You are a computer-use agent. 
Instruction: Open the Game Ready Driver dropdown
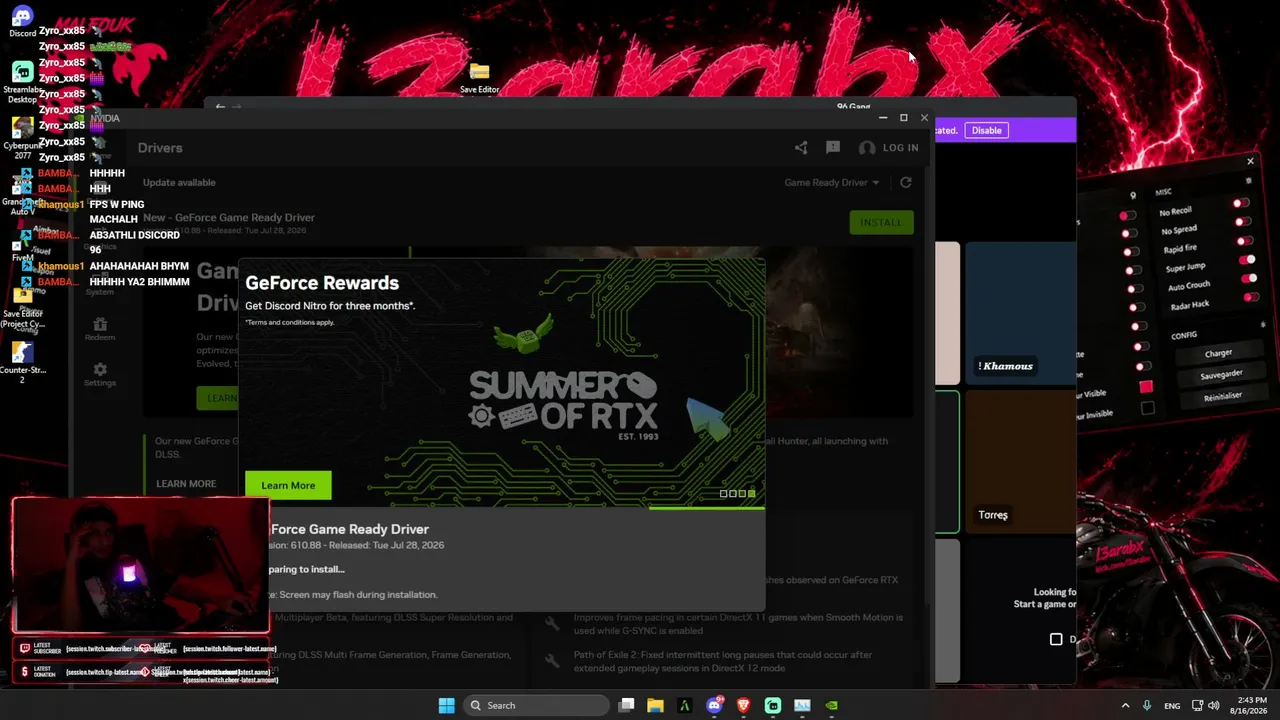(x=832, y=182)
